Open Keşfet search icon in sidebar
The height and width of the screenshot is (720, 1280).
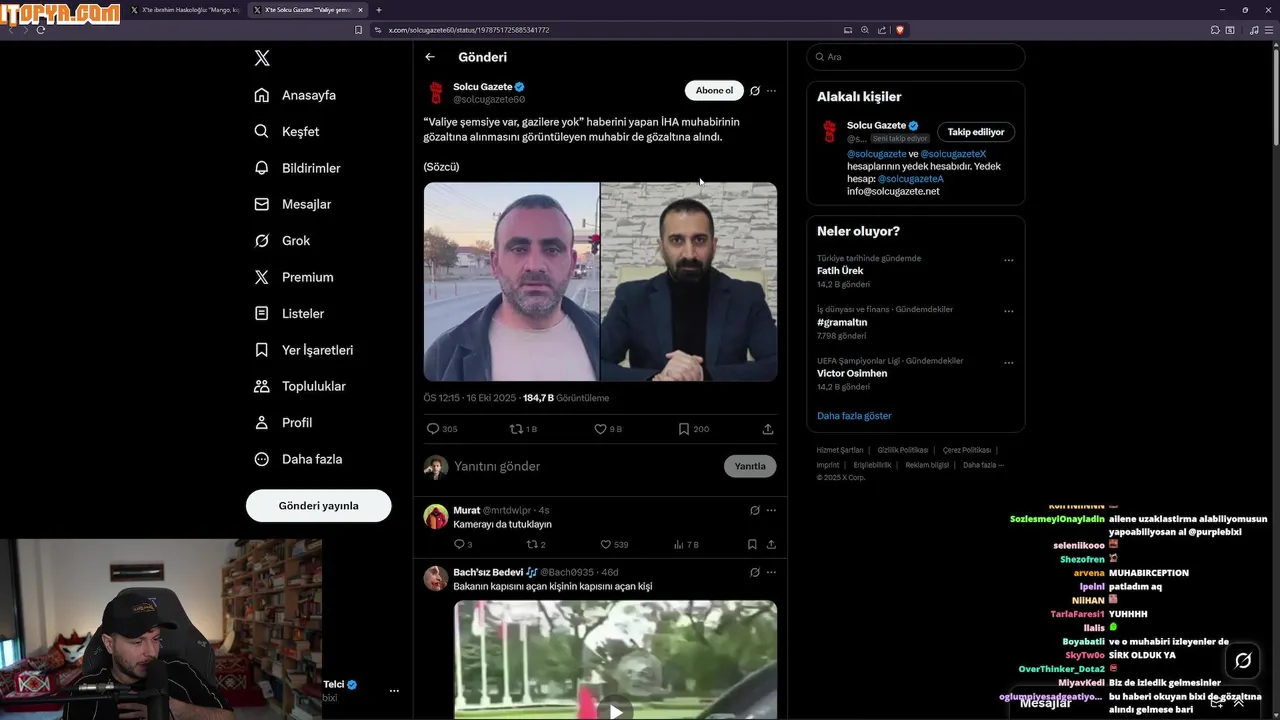click(262, 131)
